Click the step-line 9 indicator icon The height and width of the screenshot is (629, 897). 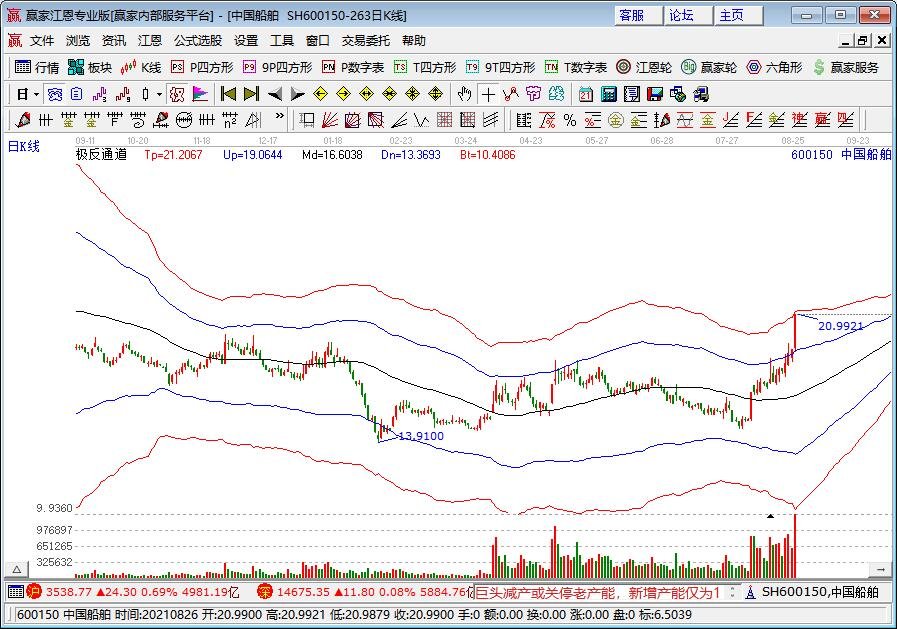click(x=123, y=94)
